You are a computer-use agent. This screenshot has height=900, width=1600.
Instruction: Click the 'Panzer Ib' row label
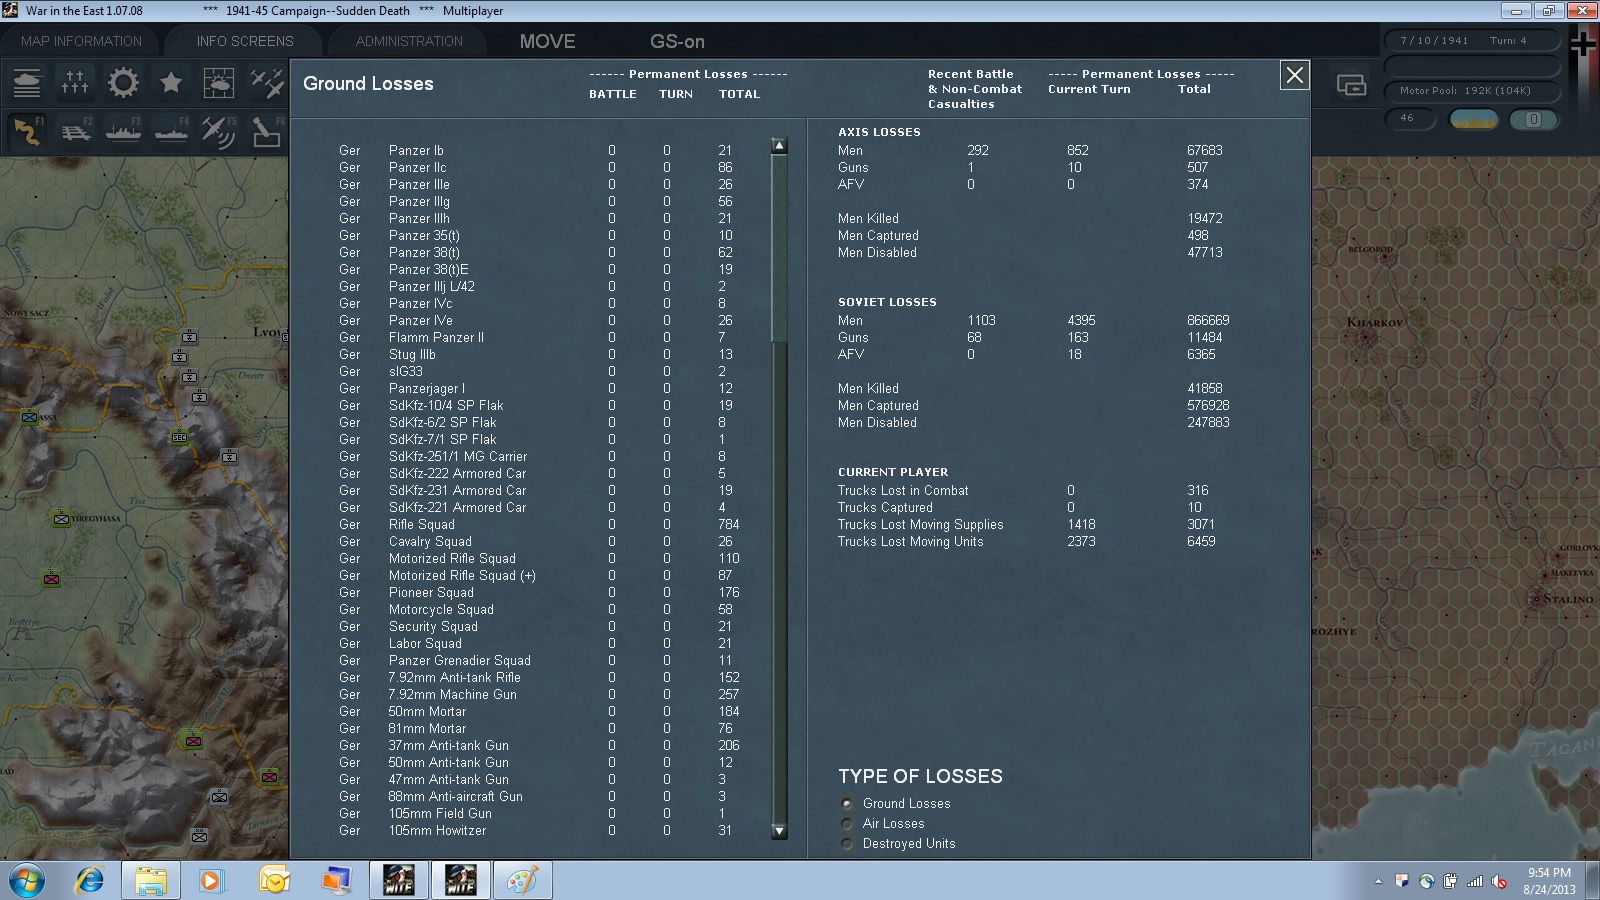click(x=416, y=150)
